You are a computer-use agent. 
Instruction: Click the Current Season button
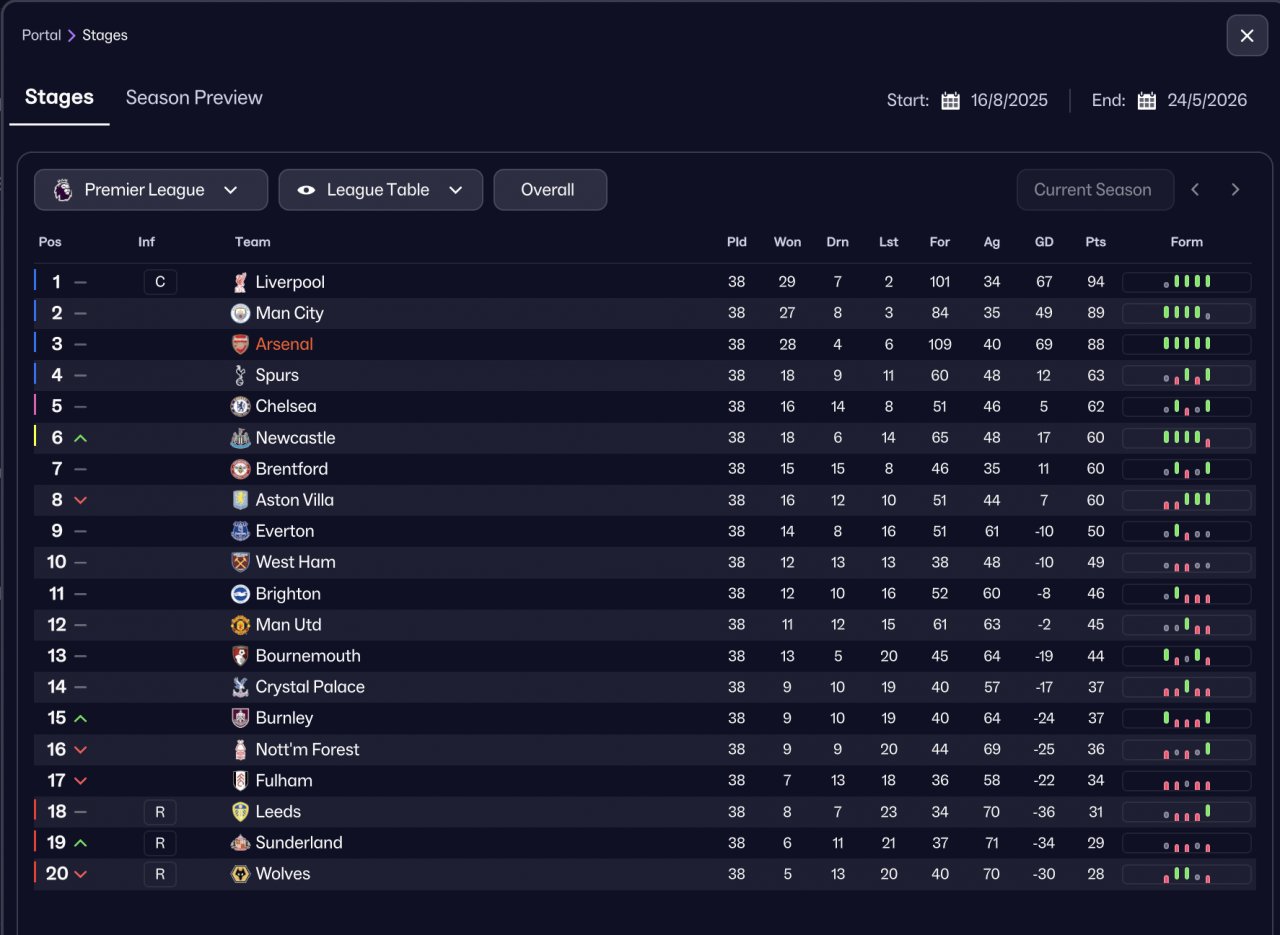pos(1094,190)
